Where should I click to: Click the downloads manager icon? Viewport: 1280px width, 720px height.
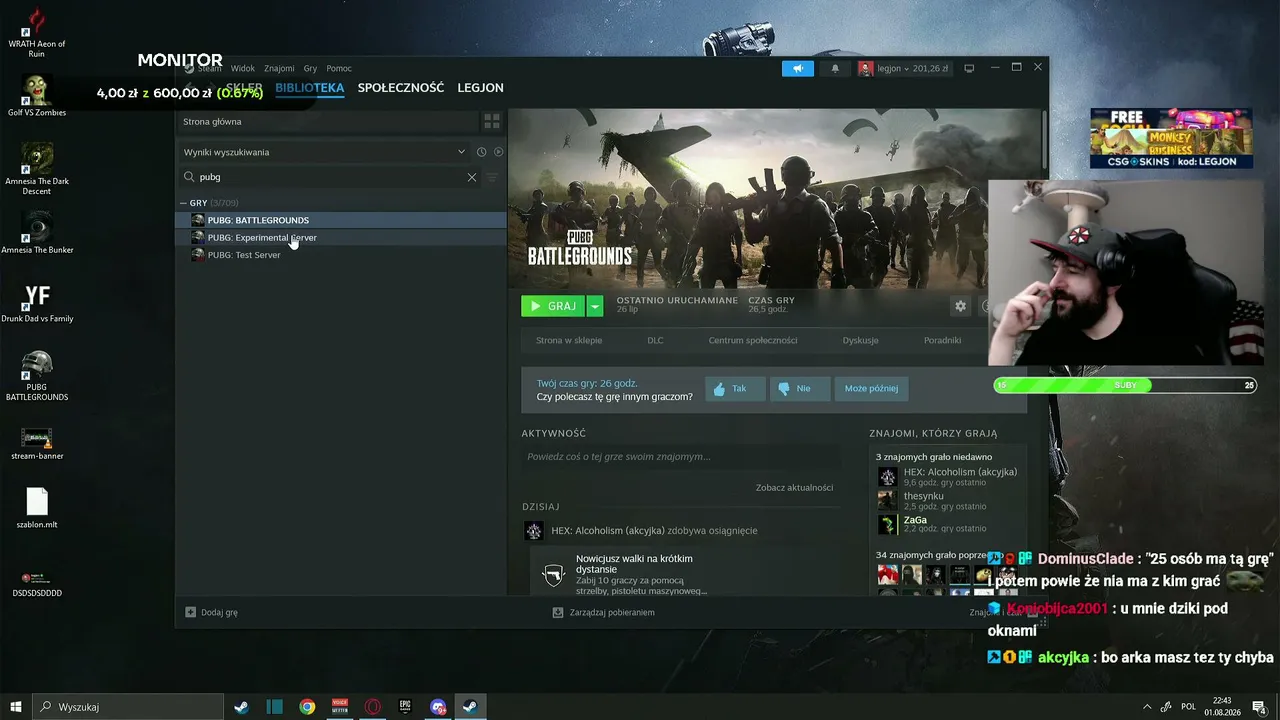pyautogui.click(x=558, y=612)
